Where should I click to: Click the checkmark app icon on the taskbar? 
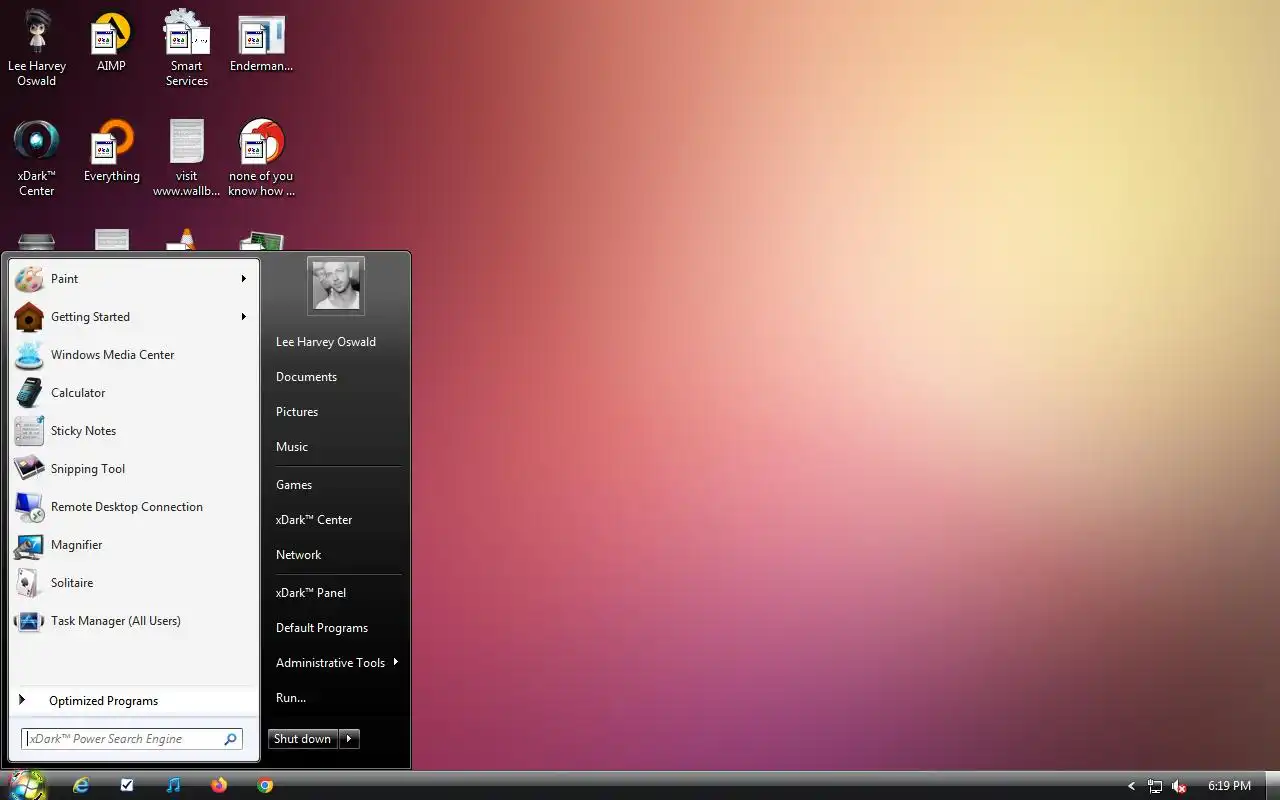127,786
